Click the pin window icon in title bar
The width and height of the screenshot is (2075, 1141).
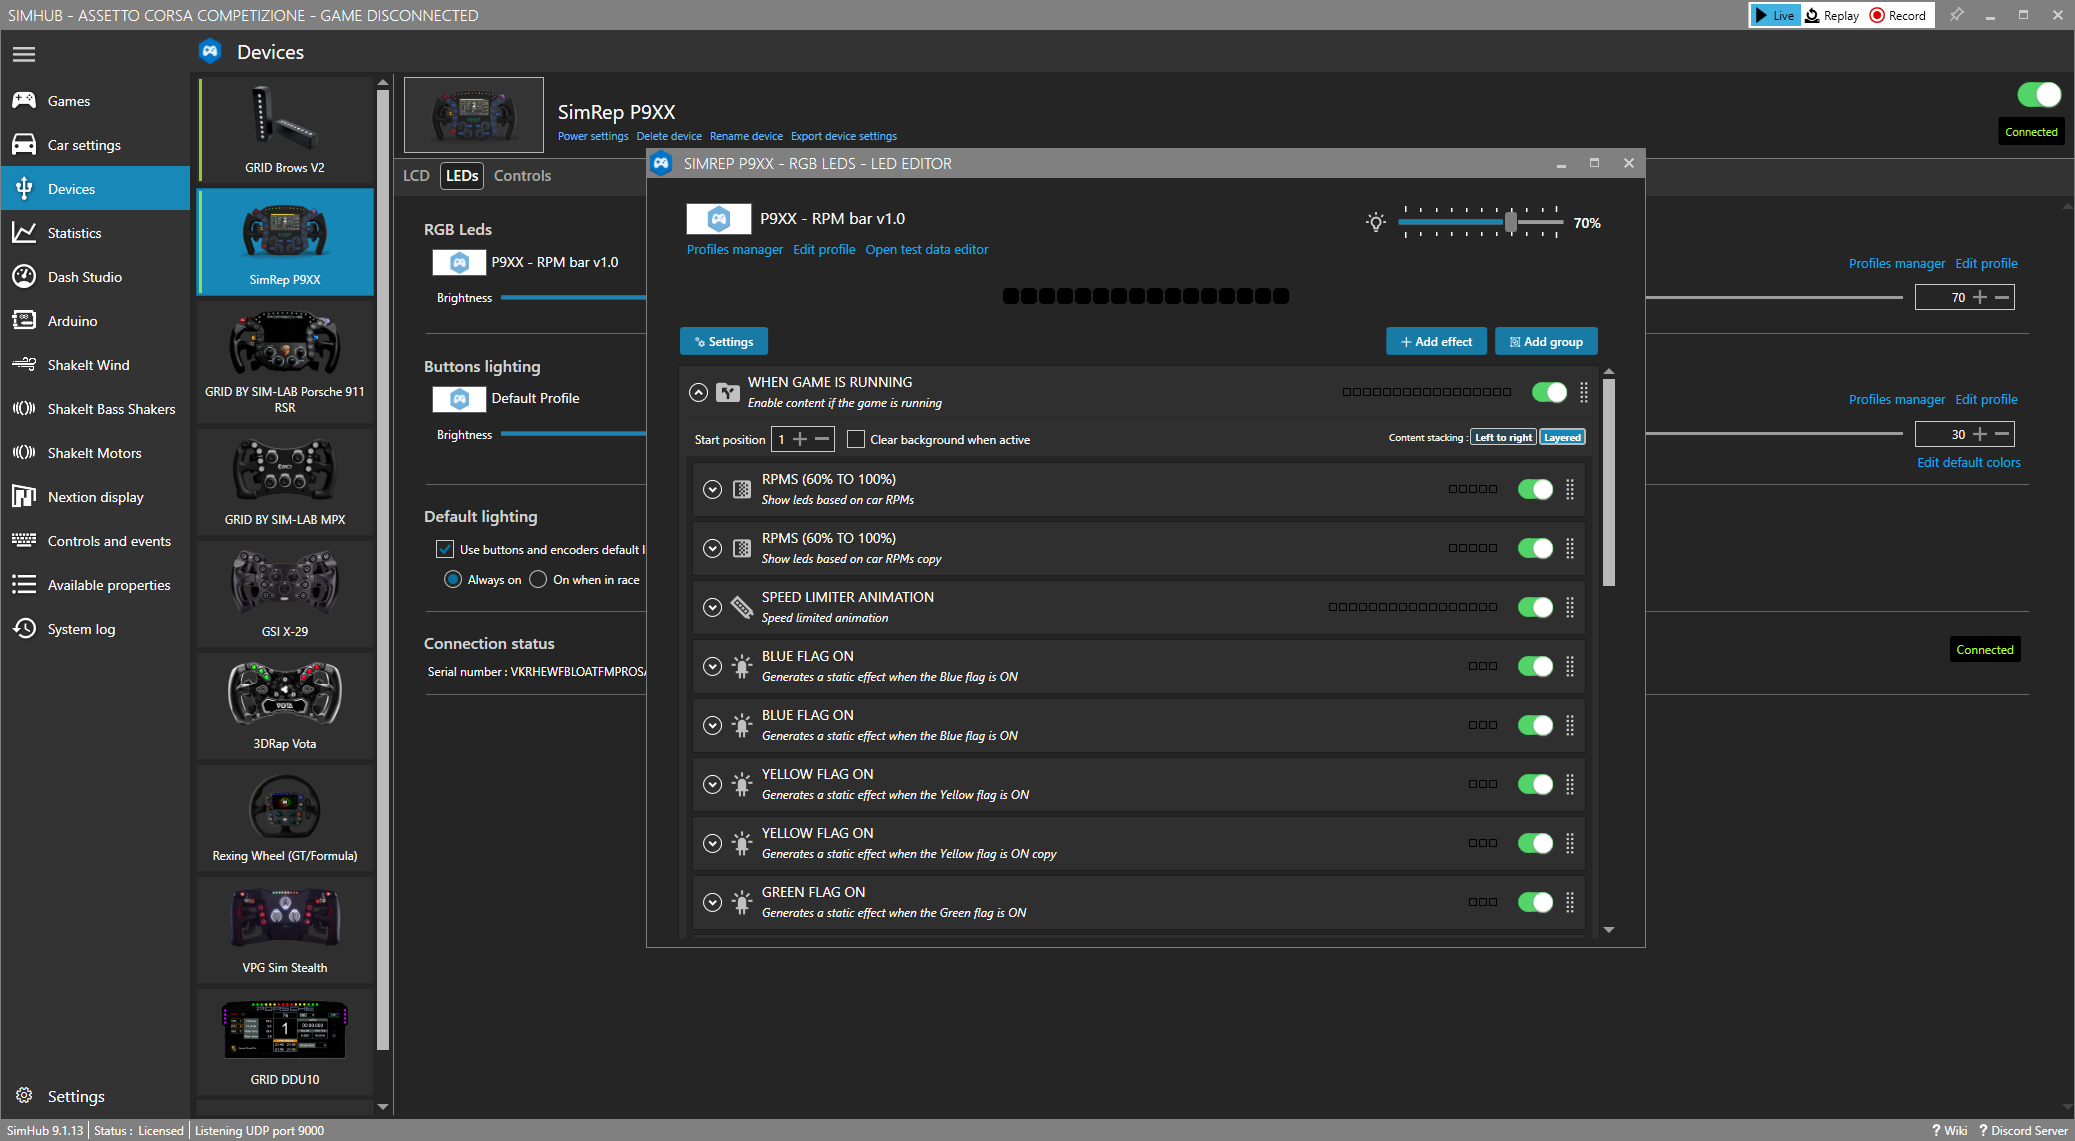(1957, 15)
